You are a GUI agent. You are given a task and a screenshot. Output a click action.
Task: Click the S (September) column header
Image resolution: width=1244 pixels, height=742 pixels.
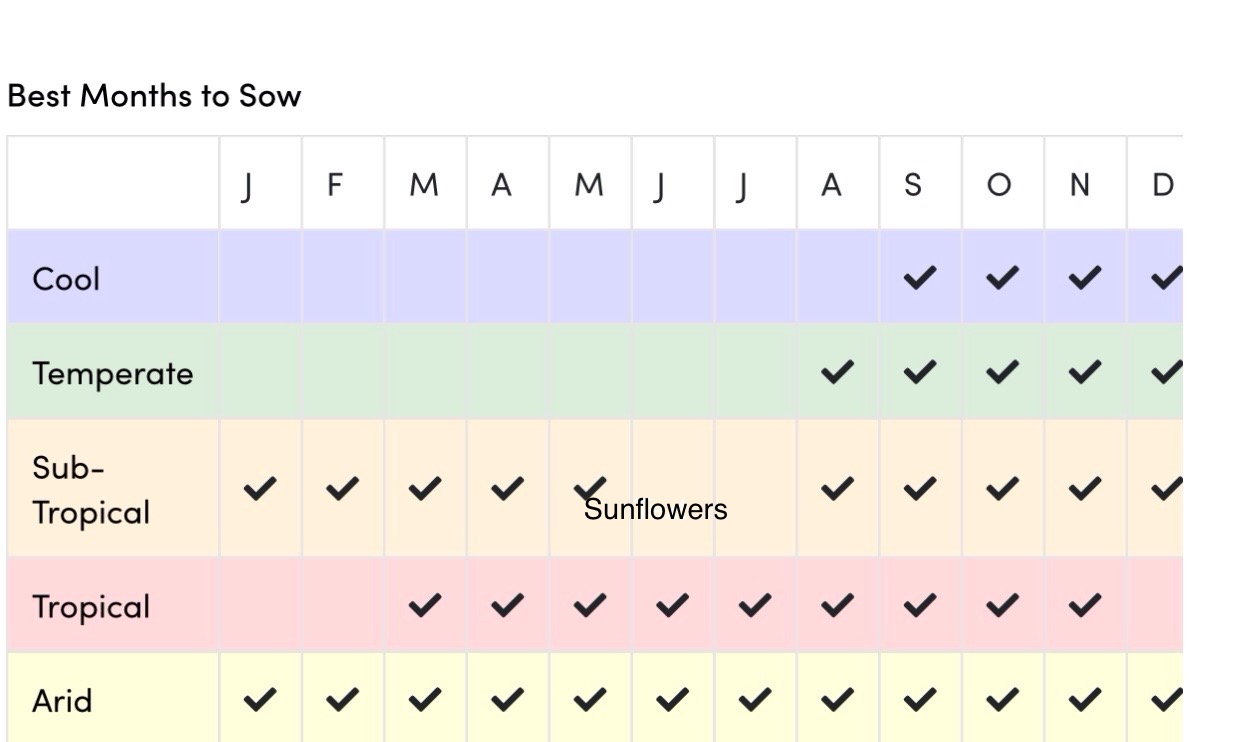912,186
